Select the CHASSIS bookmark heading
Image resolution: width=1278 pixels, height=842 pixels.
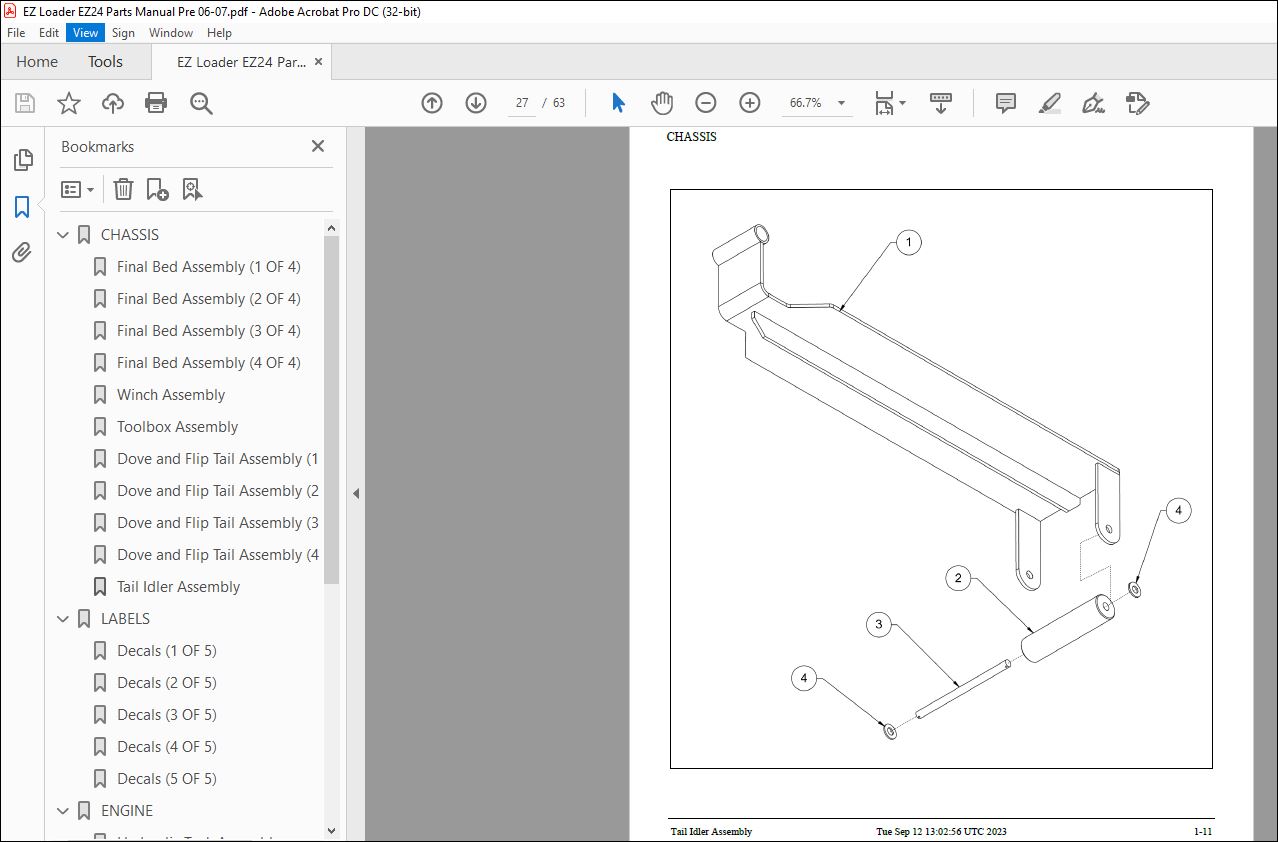(x=130, y=235)
